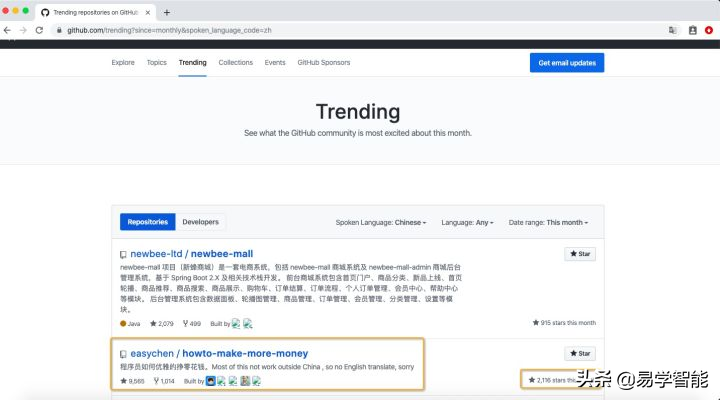Star the howto-make-more-money repository
This screenshot has width=720, height=400.
pyautogui.click(x=580, y=353)
